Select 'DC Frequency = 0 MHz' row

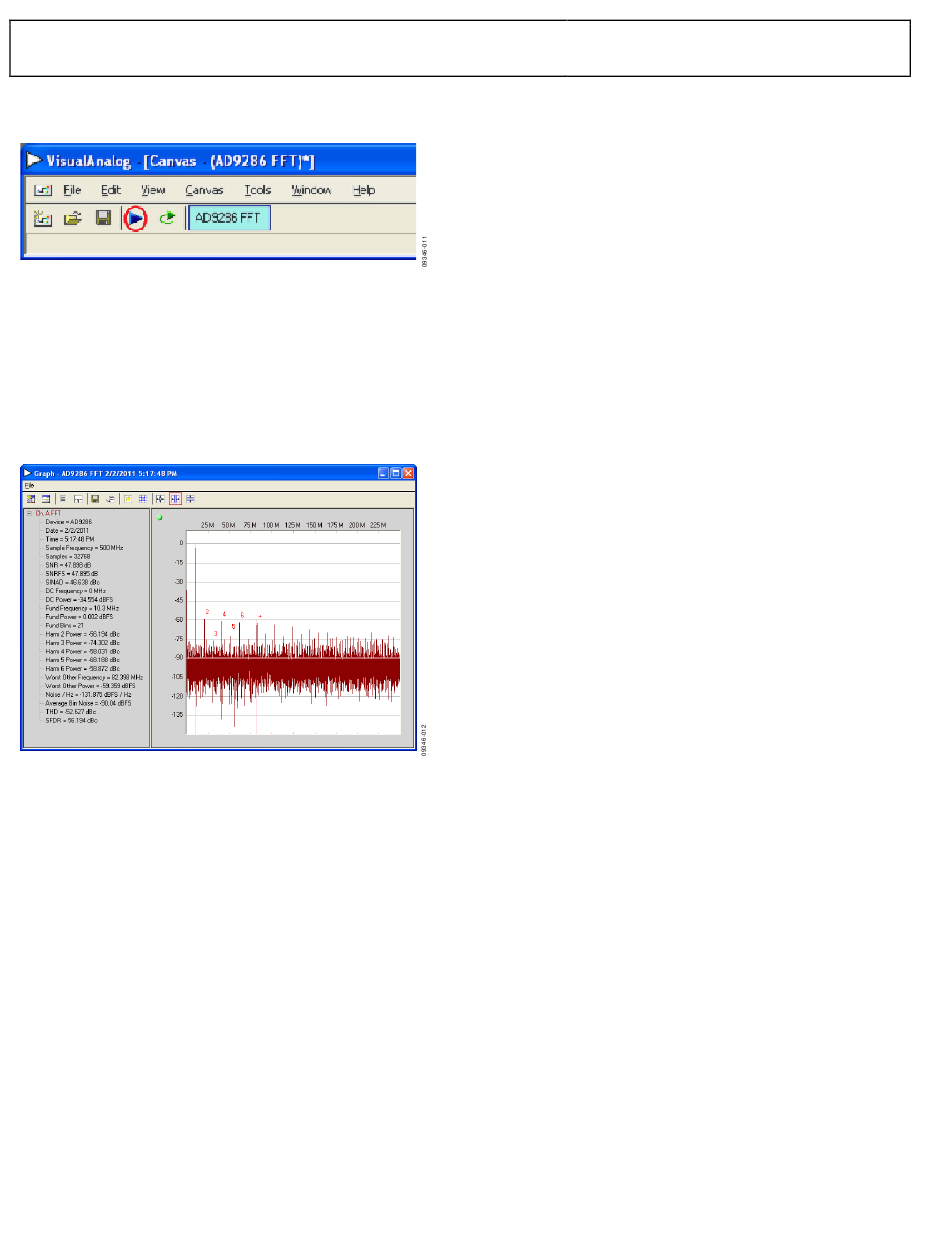coord(76,591)
